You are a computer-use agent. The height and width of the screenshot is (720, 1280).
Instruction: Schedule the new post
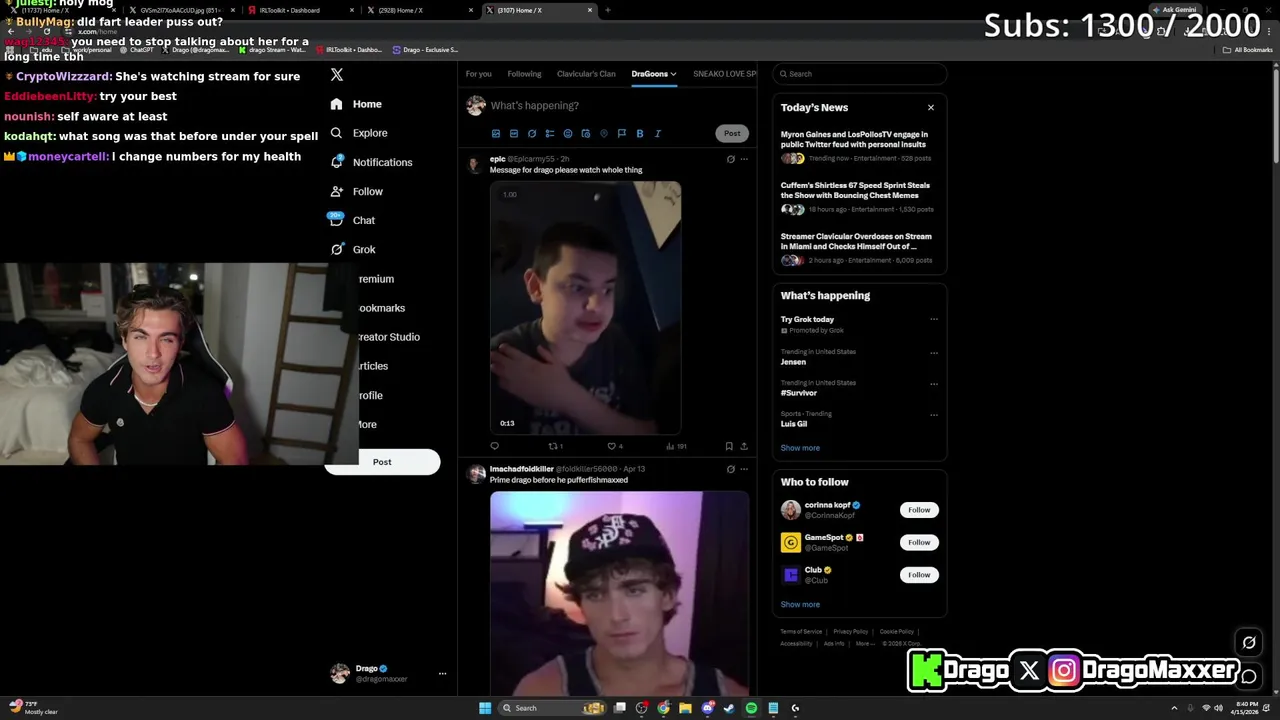point(586,133)
